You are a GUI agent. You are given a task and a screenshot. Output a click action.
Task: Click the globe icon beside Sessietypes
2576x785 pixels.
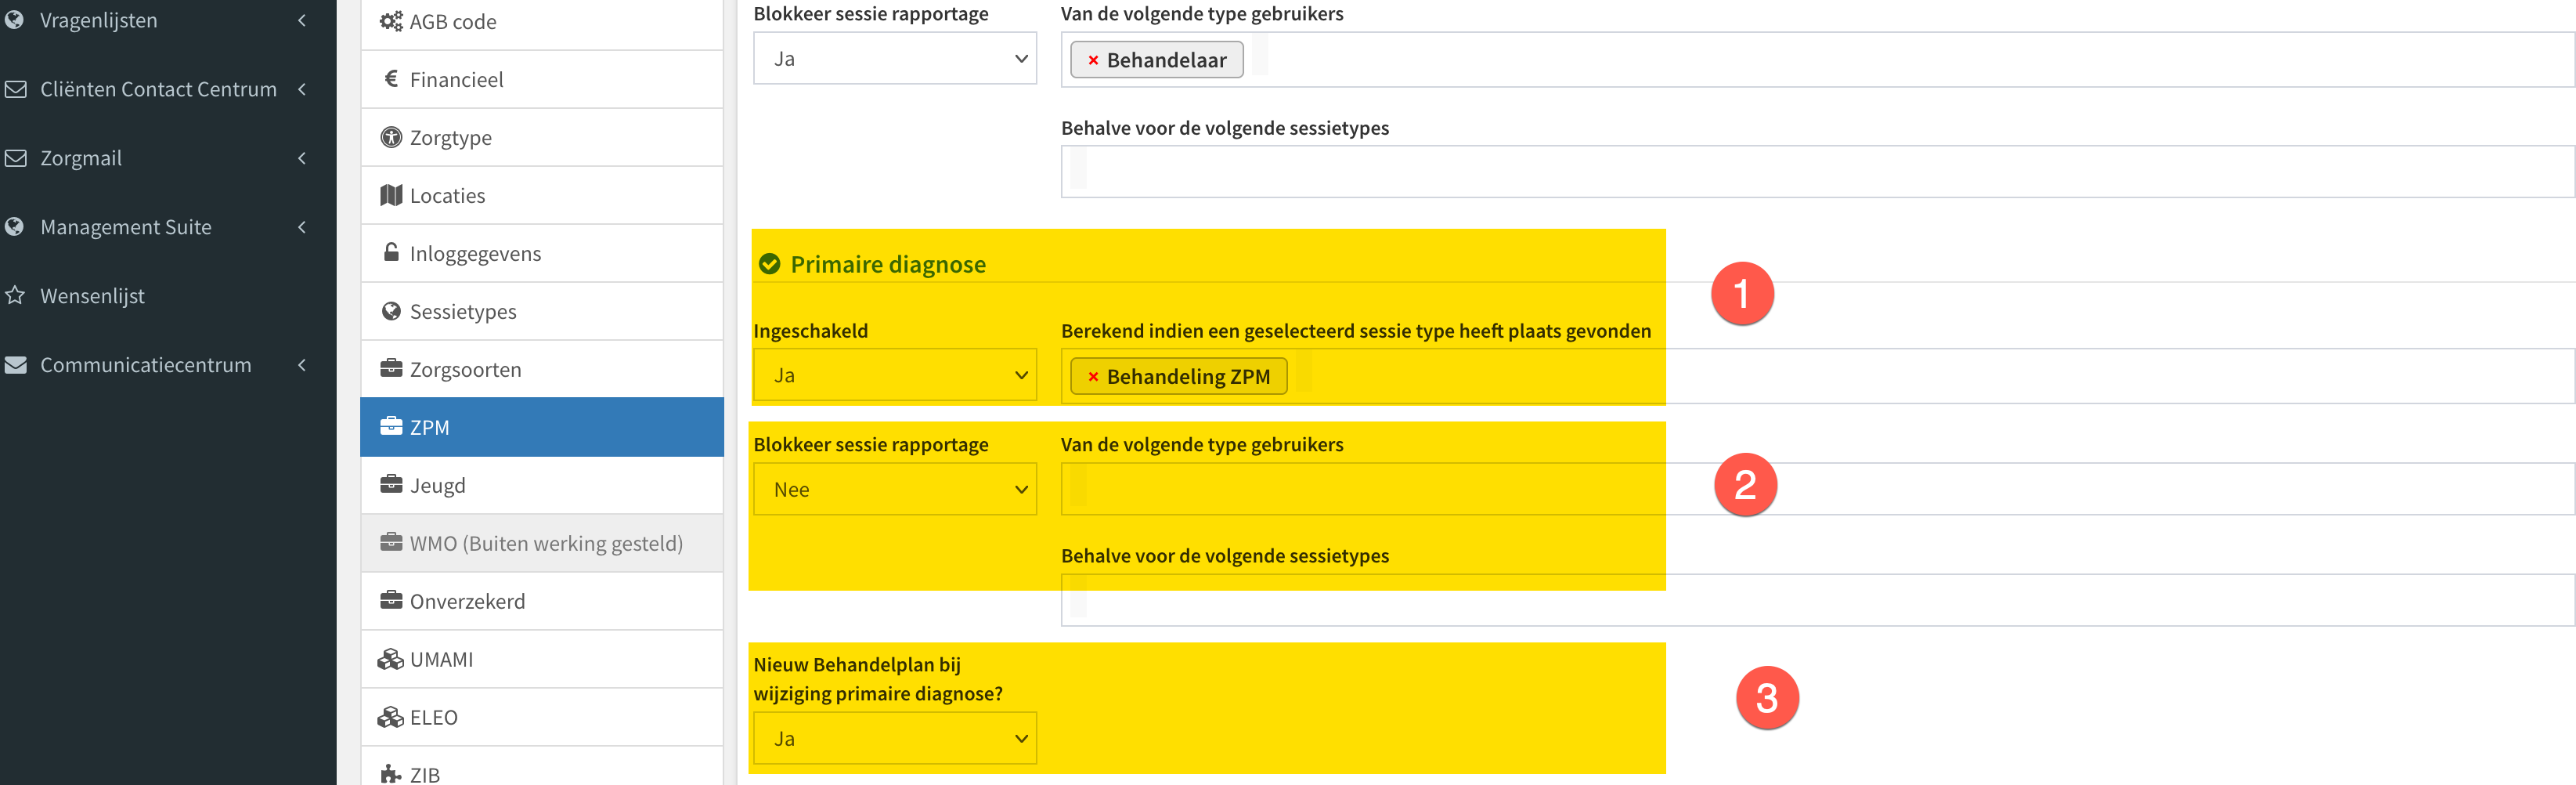click(391, 311)
